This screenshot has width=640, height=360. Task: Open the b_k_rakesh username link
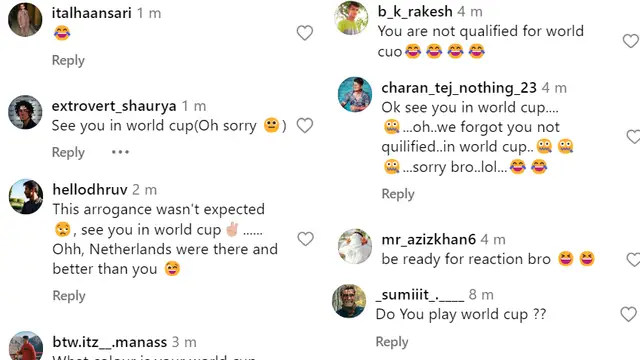tap(415, 11)
